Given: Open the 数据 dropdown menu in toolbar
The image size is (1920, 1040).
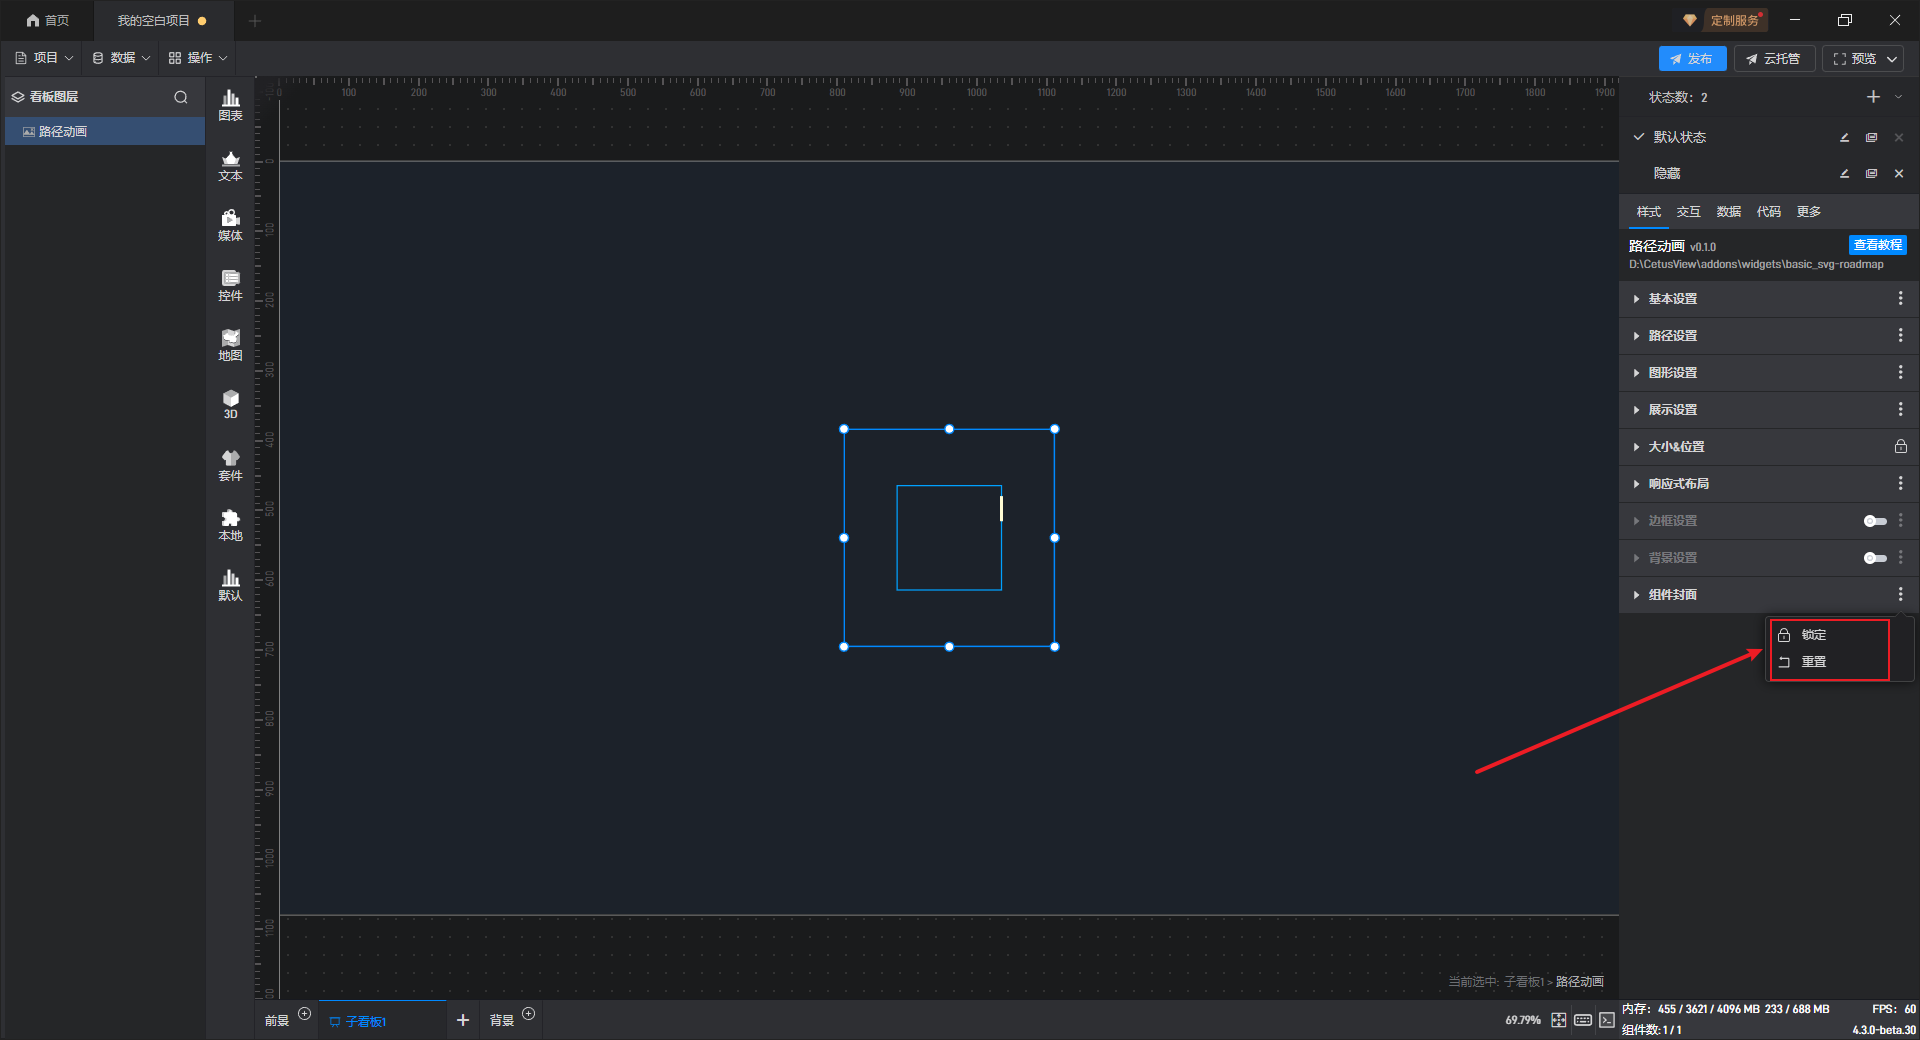Looking at the screenshot, I should (121, 58).
